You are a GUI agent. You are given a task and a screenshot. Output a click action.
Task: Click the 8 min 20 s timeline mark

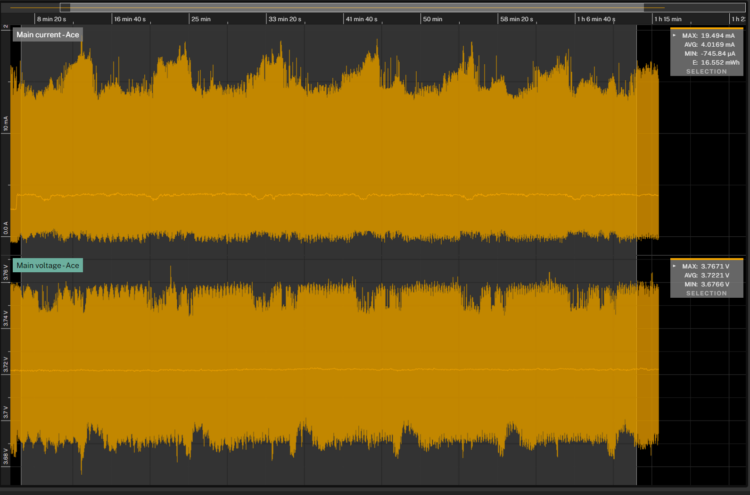50,19
